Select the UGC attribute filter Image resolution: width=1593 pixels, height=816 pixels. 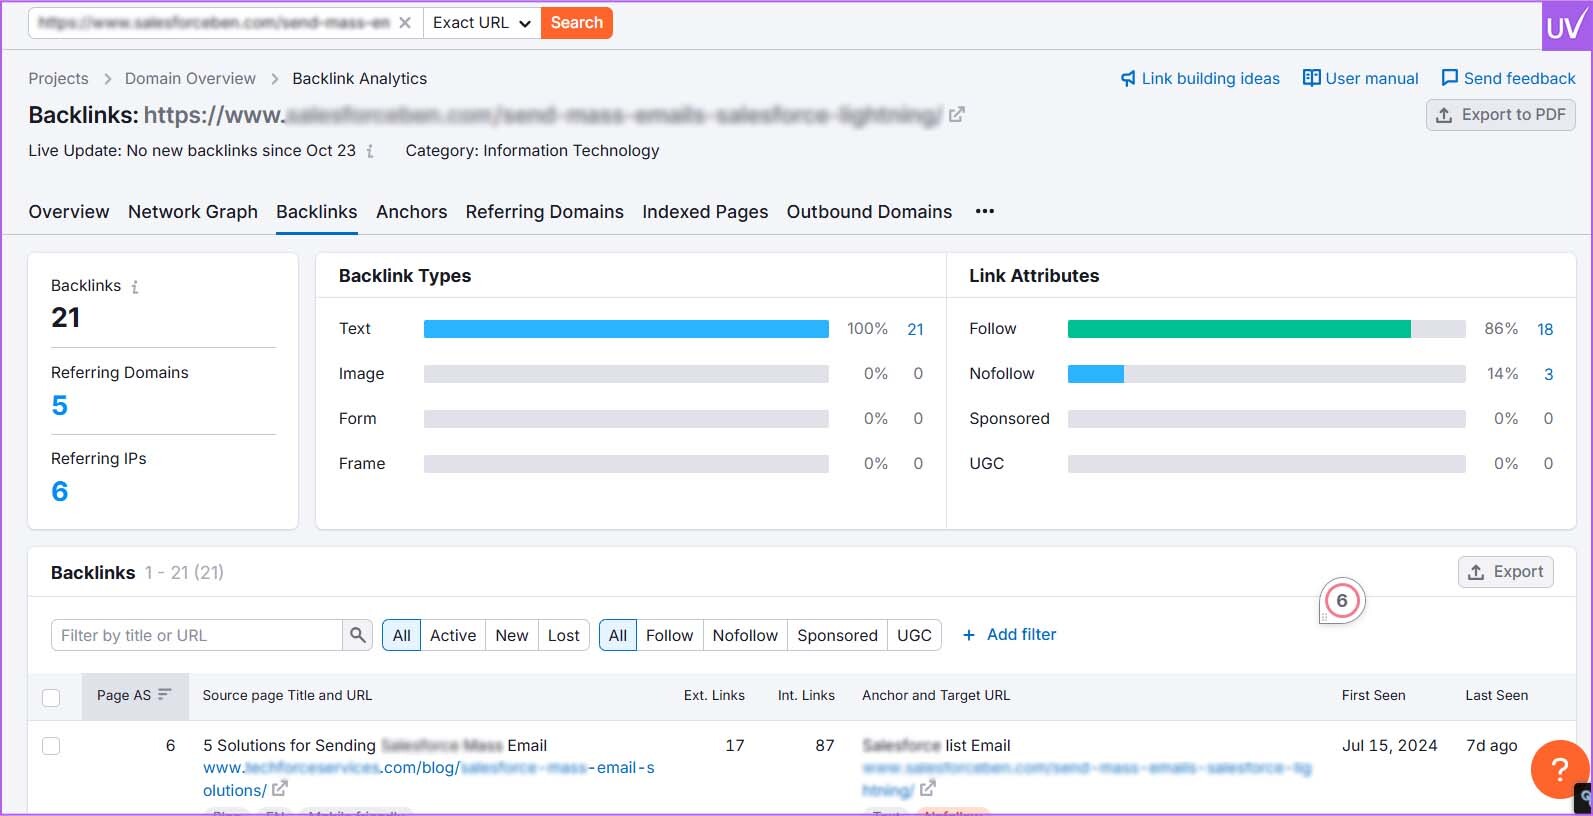point(914,635)
